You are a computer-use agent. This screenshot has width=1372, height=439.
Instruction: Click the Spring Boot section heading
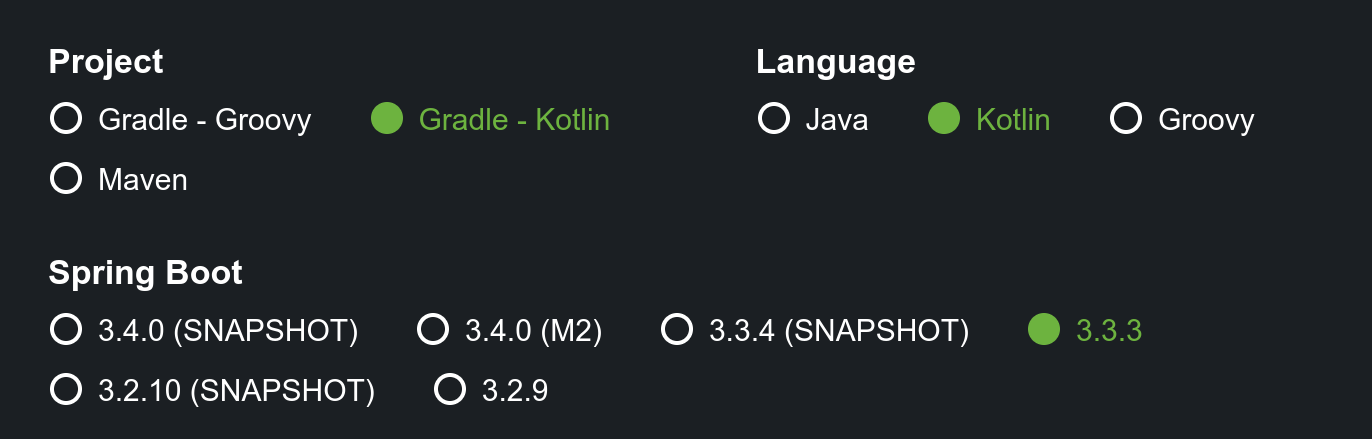pos(146,272)
